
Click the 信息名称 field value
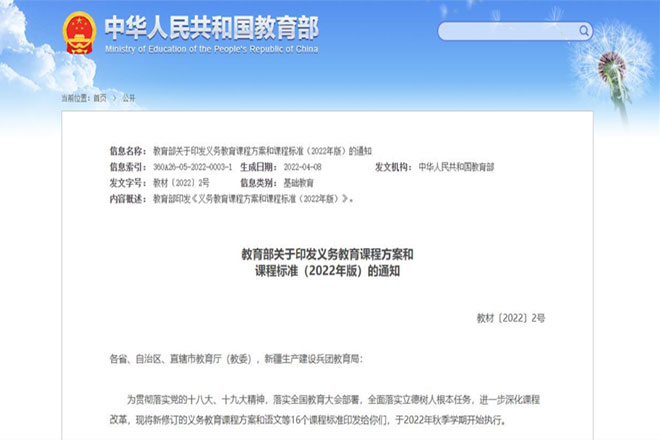click(x=262, y=151)
